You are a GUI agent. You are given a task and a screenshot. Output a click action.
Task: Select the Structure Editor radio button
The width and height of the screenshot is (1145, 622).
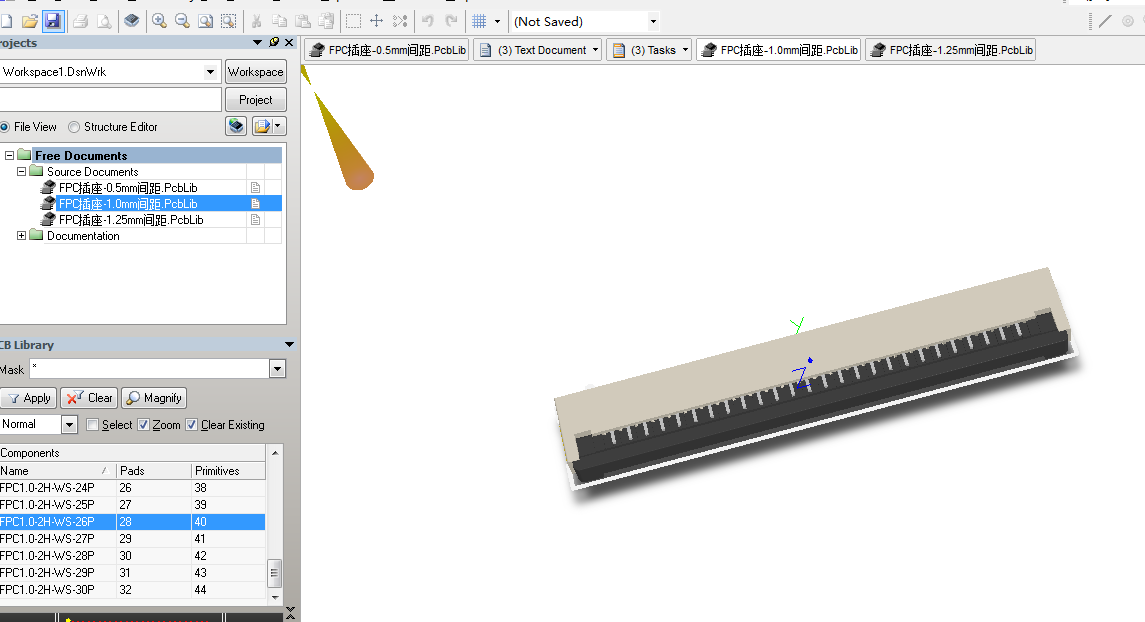[x=74, y=127]
